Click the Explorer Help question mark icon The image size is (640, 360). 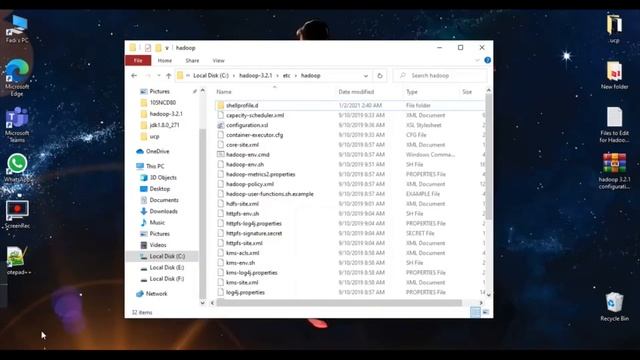pyautogui.click(x=487, y=60)
